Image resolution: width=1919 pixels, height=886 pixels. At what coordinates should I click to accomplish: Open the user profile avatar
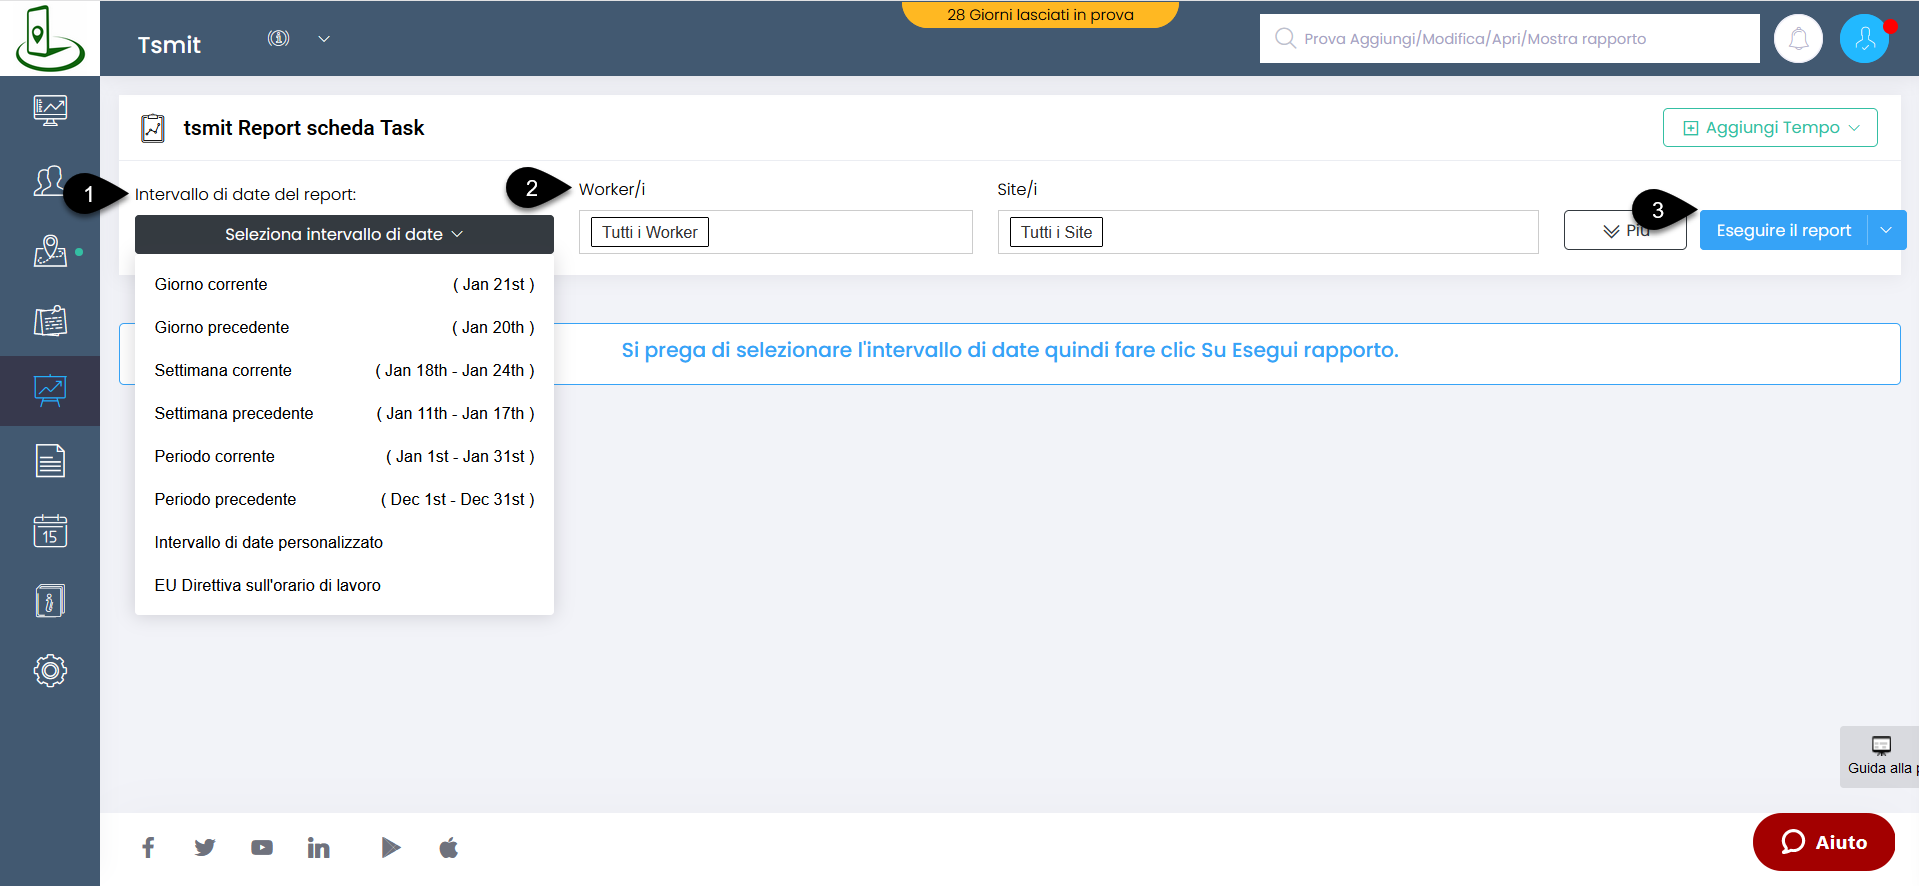[1864, 39]
